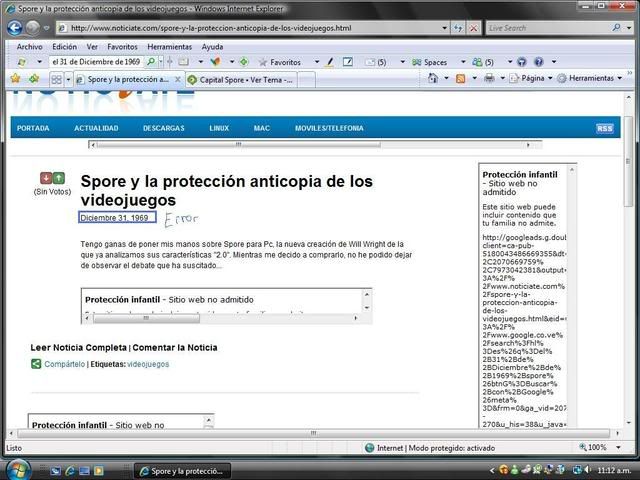Click the toolbar search box with date text
Screen dimensions: 640x480
pos(96,62)
